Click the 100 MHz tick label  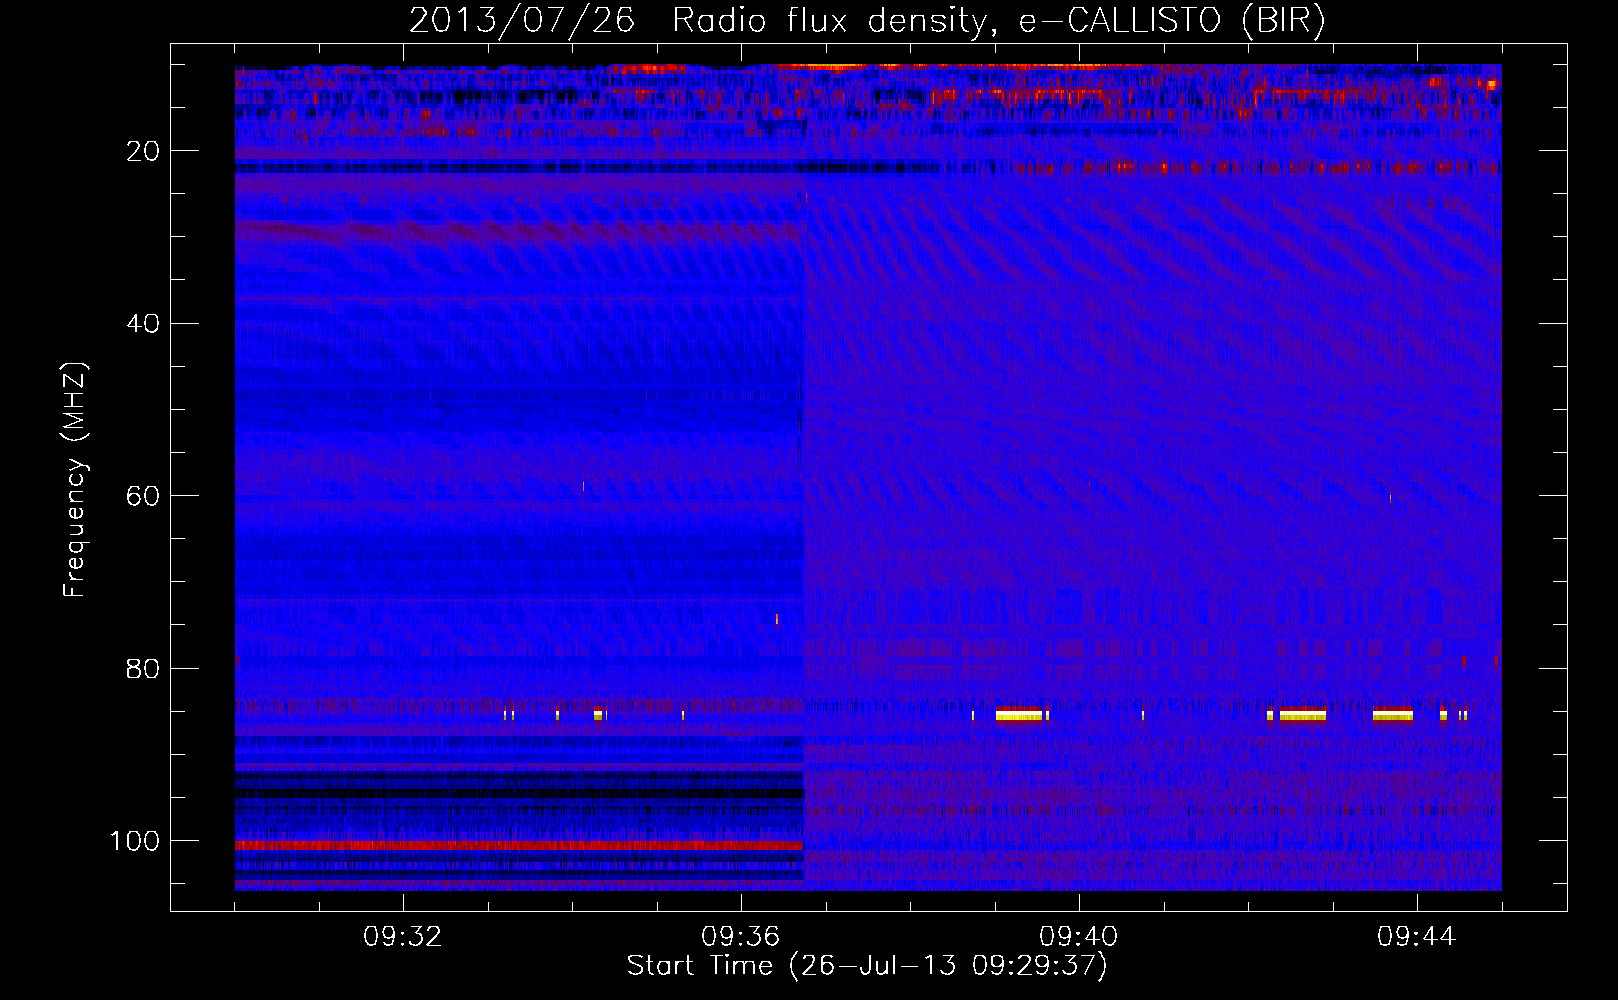click(135, 841)
